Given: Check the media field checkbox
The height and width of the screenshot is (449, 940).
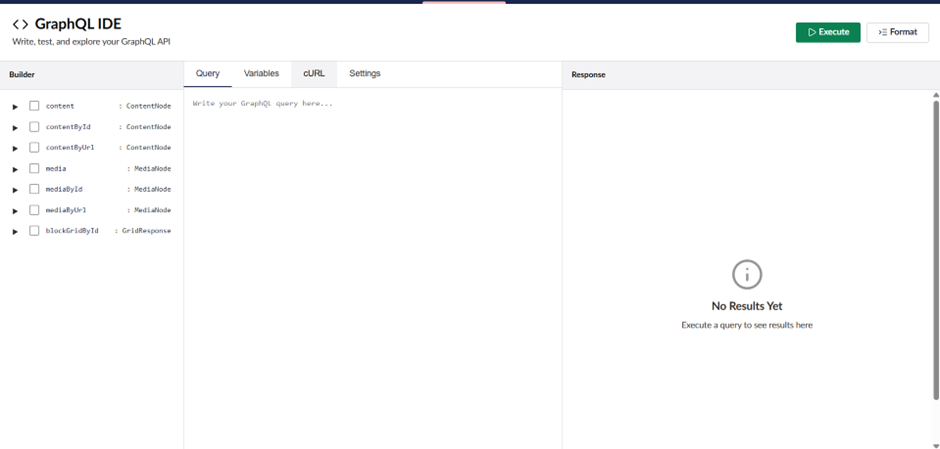Looking at the screenshot, I should (34, 168).
